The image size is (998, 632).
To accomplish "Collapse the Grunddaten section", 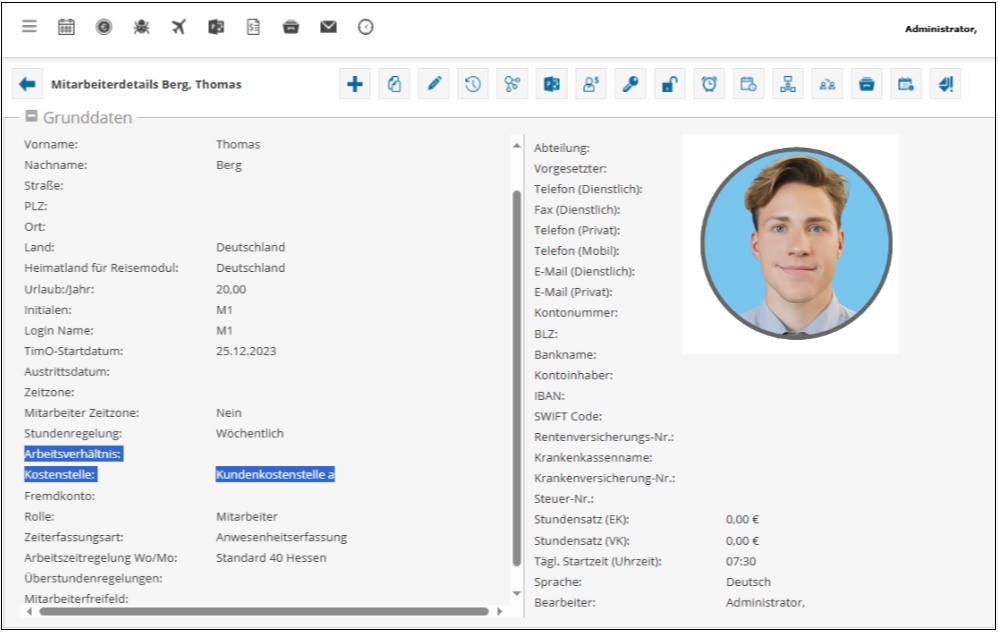I will pos(32,116).
